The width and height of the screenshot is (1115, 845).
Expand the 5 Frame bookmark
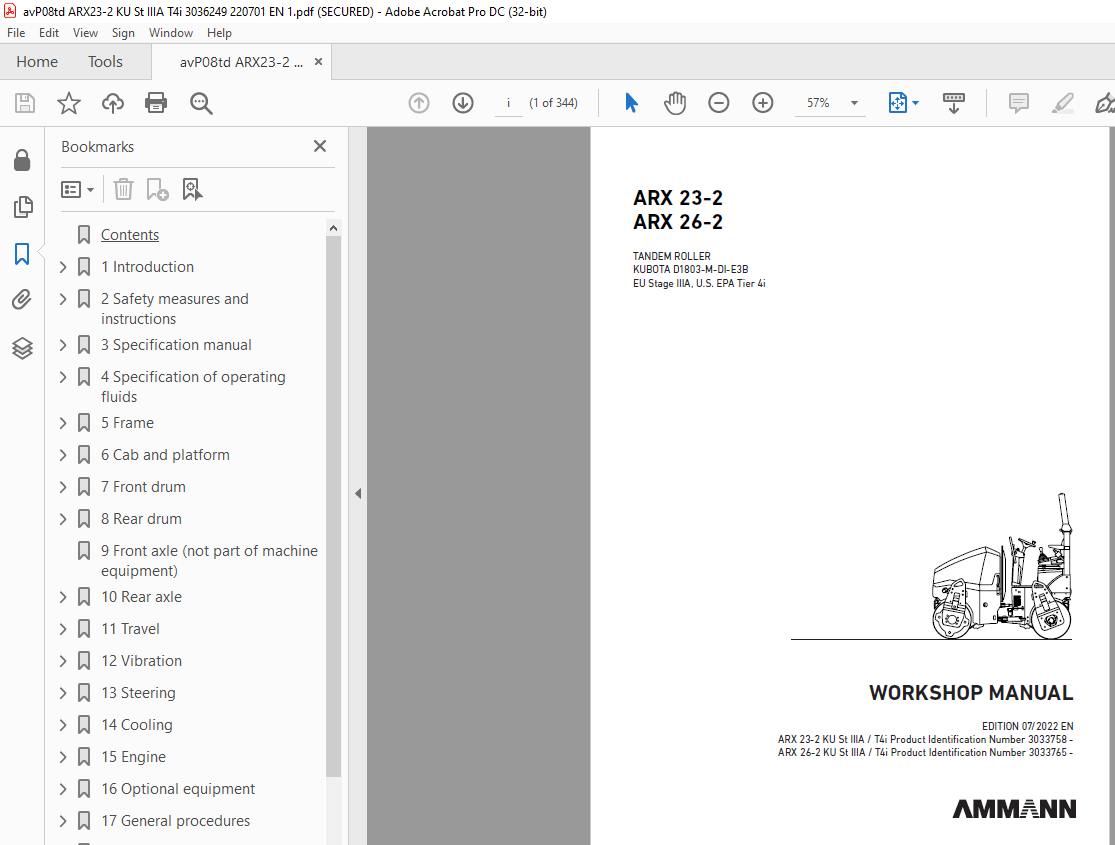63,423
